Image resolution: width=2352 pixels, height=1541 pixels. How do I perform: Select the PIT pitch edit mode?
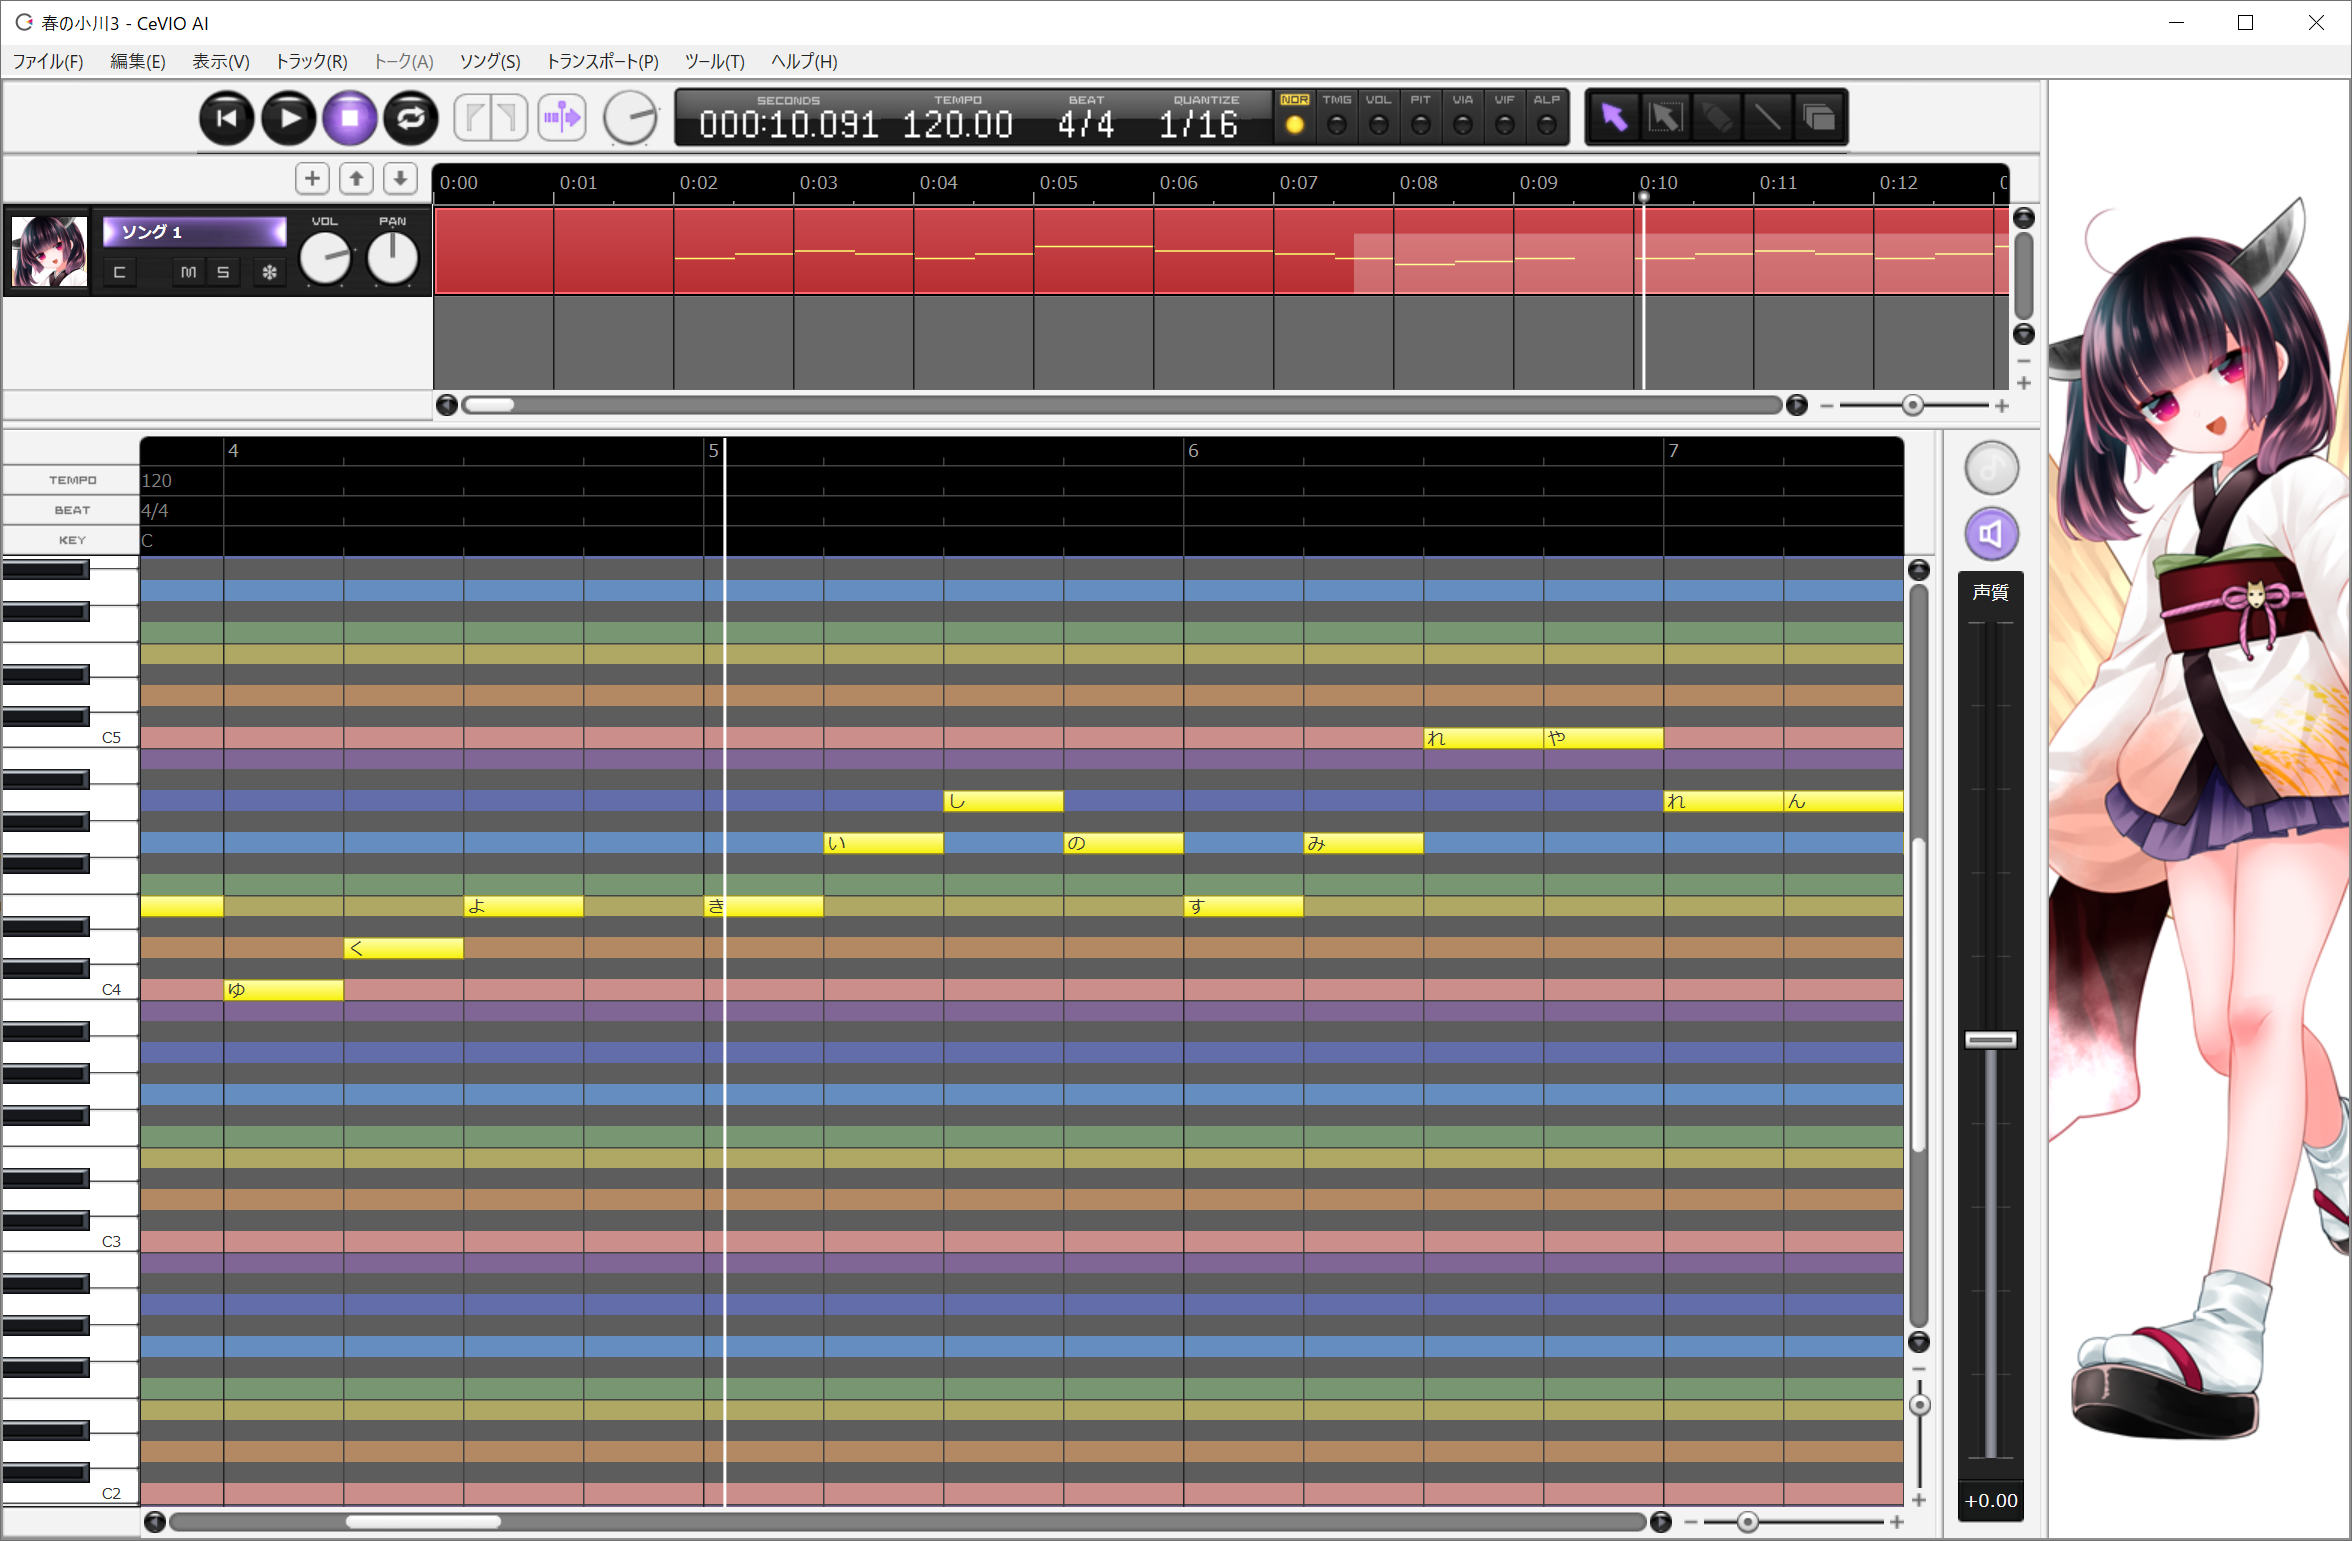[1420, 117]
